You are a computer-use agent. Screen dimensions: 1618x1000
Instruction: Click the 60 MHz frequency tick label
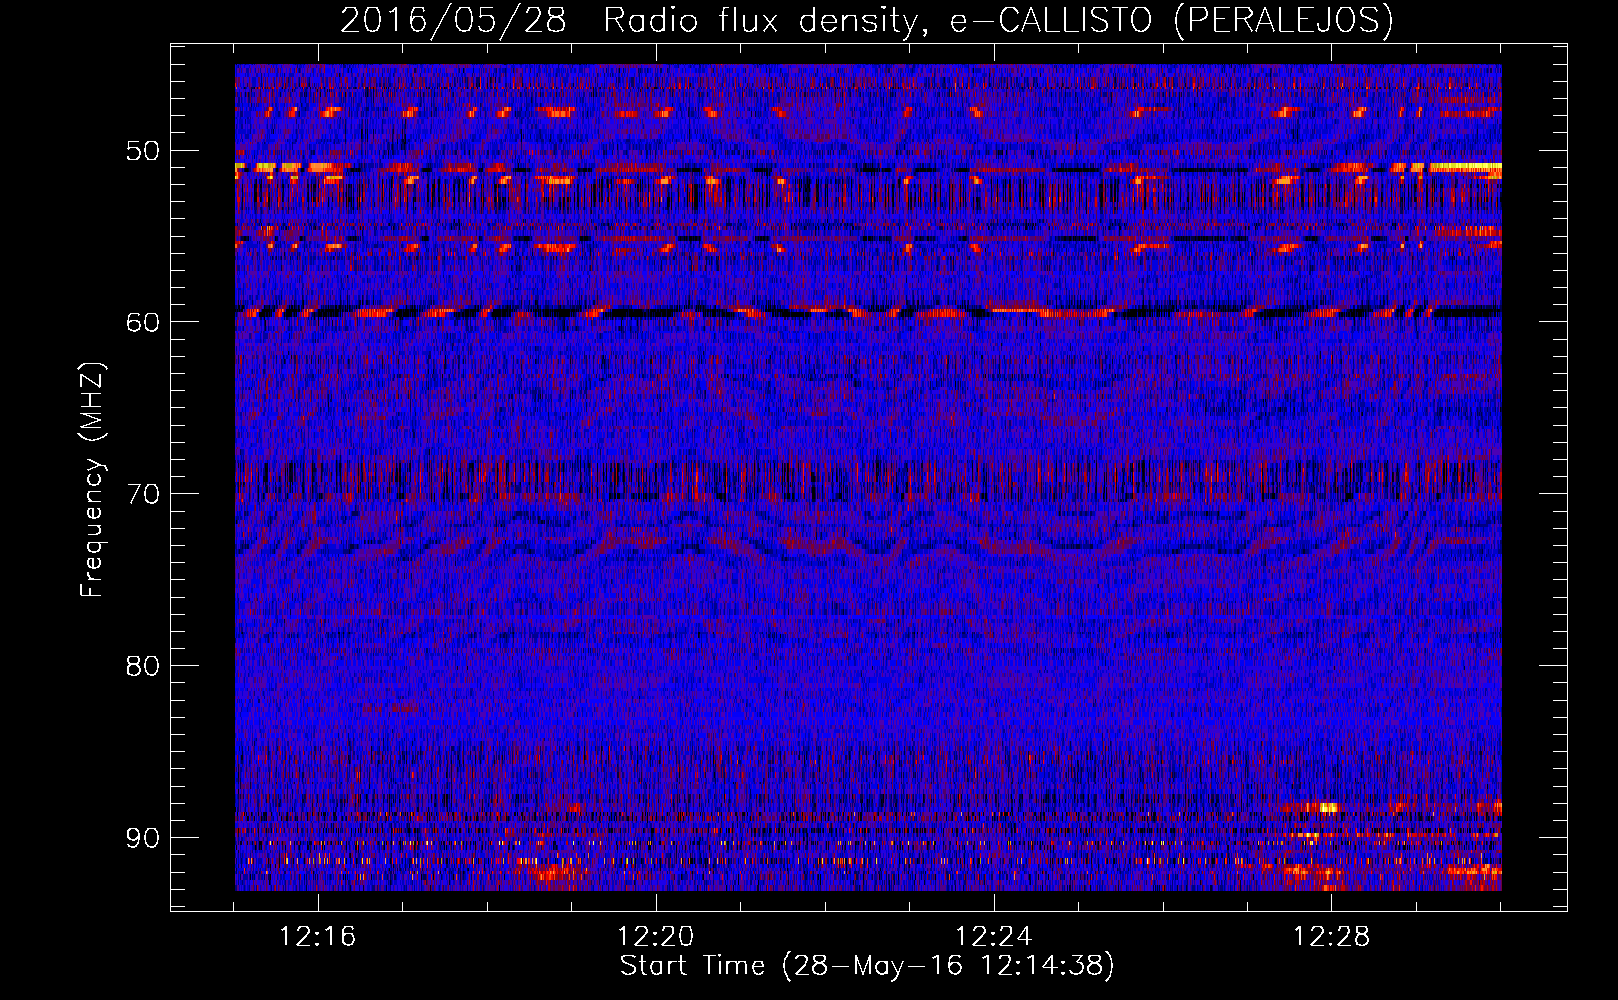[142, 322]
